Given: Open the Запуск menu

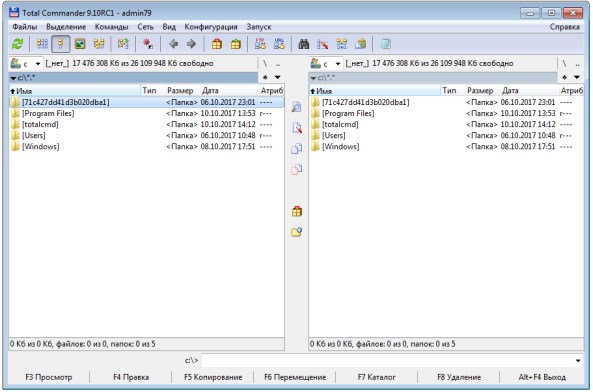Looking at the screenshot, I should click(259, 27).
